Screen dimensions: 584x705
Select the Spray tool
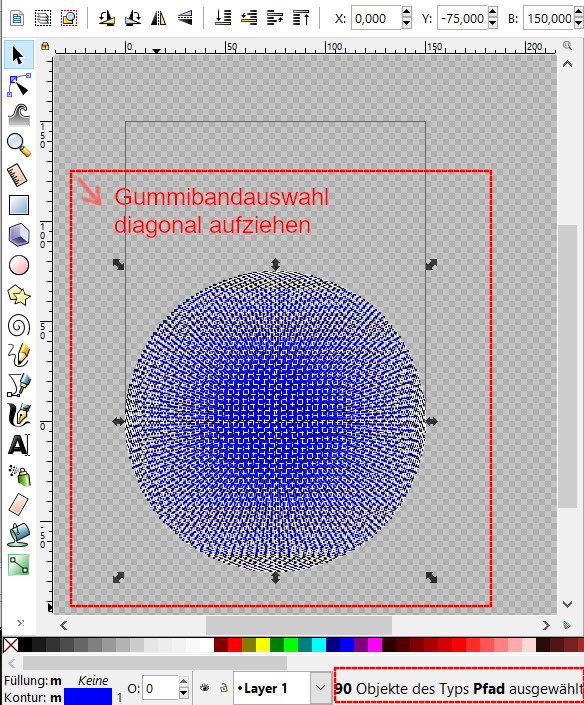(x=18, y=475)
